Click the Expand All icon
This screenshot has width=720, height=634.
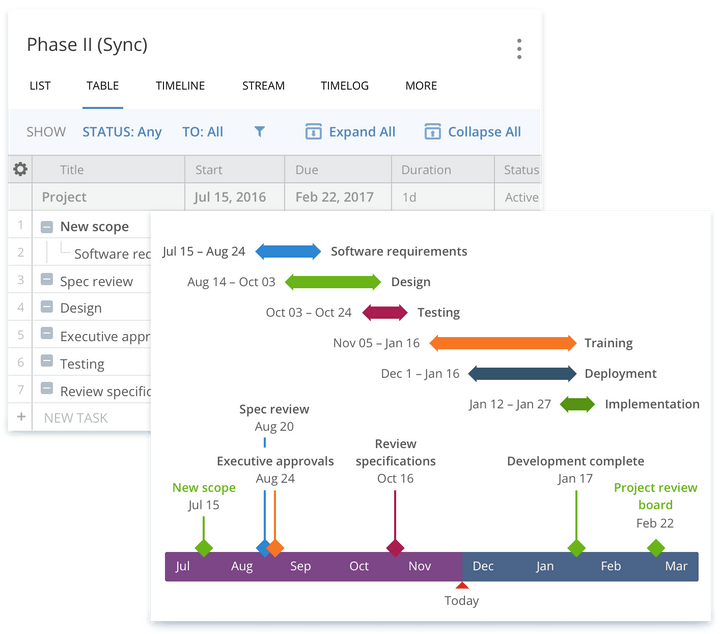(314, 132)
